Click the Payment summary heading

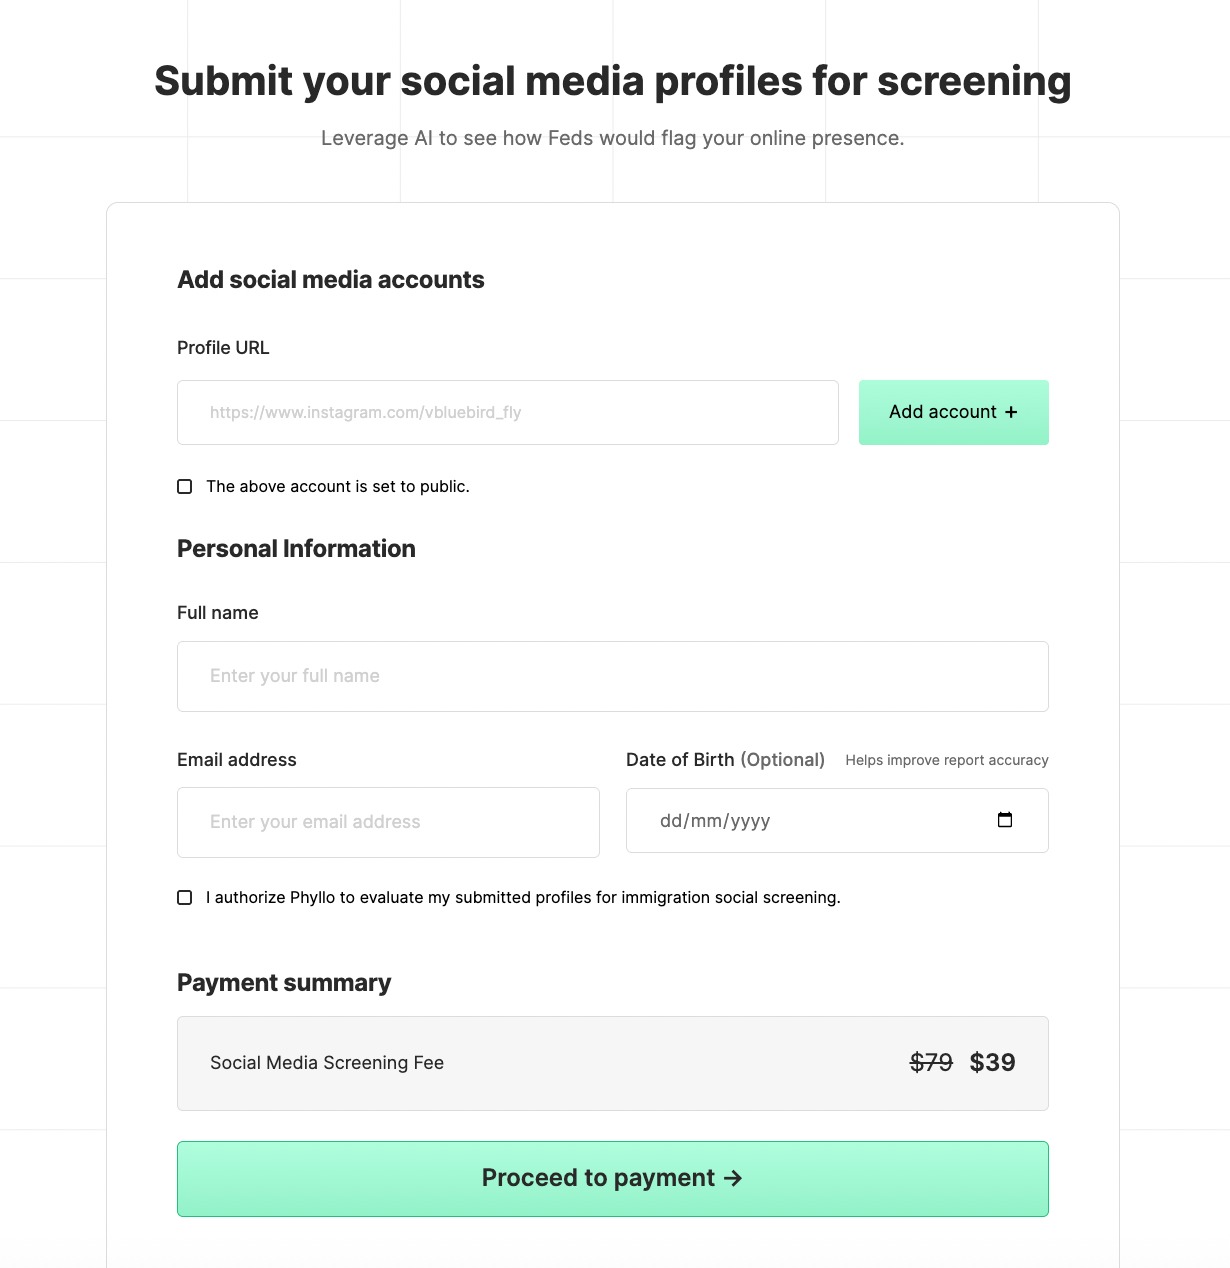point(284,983)
